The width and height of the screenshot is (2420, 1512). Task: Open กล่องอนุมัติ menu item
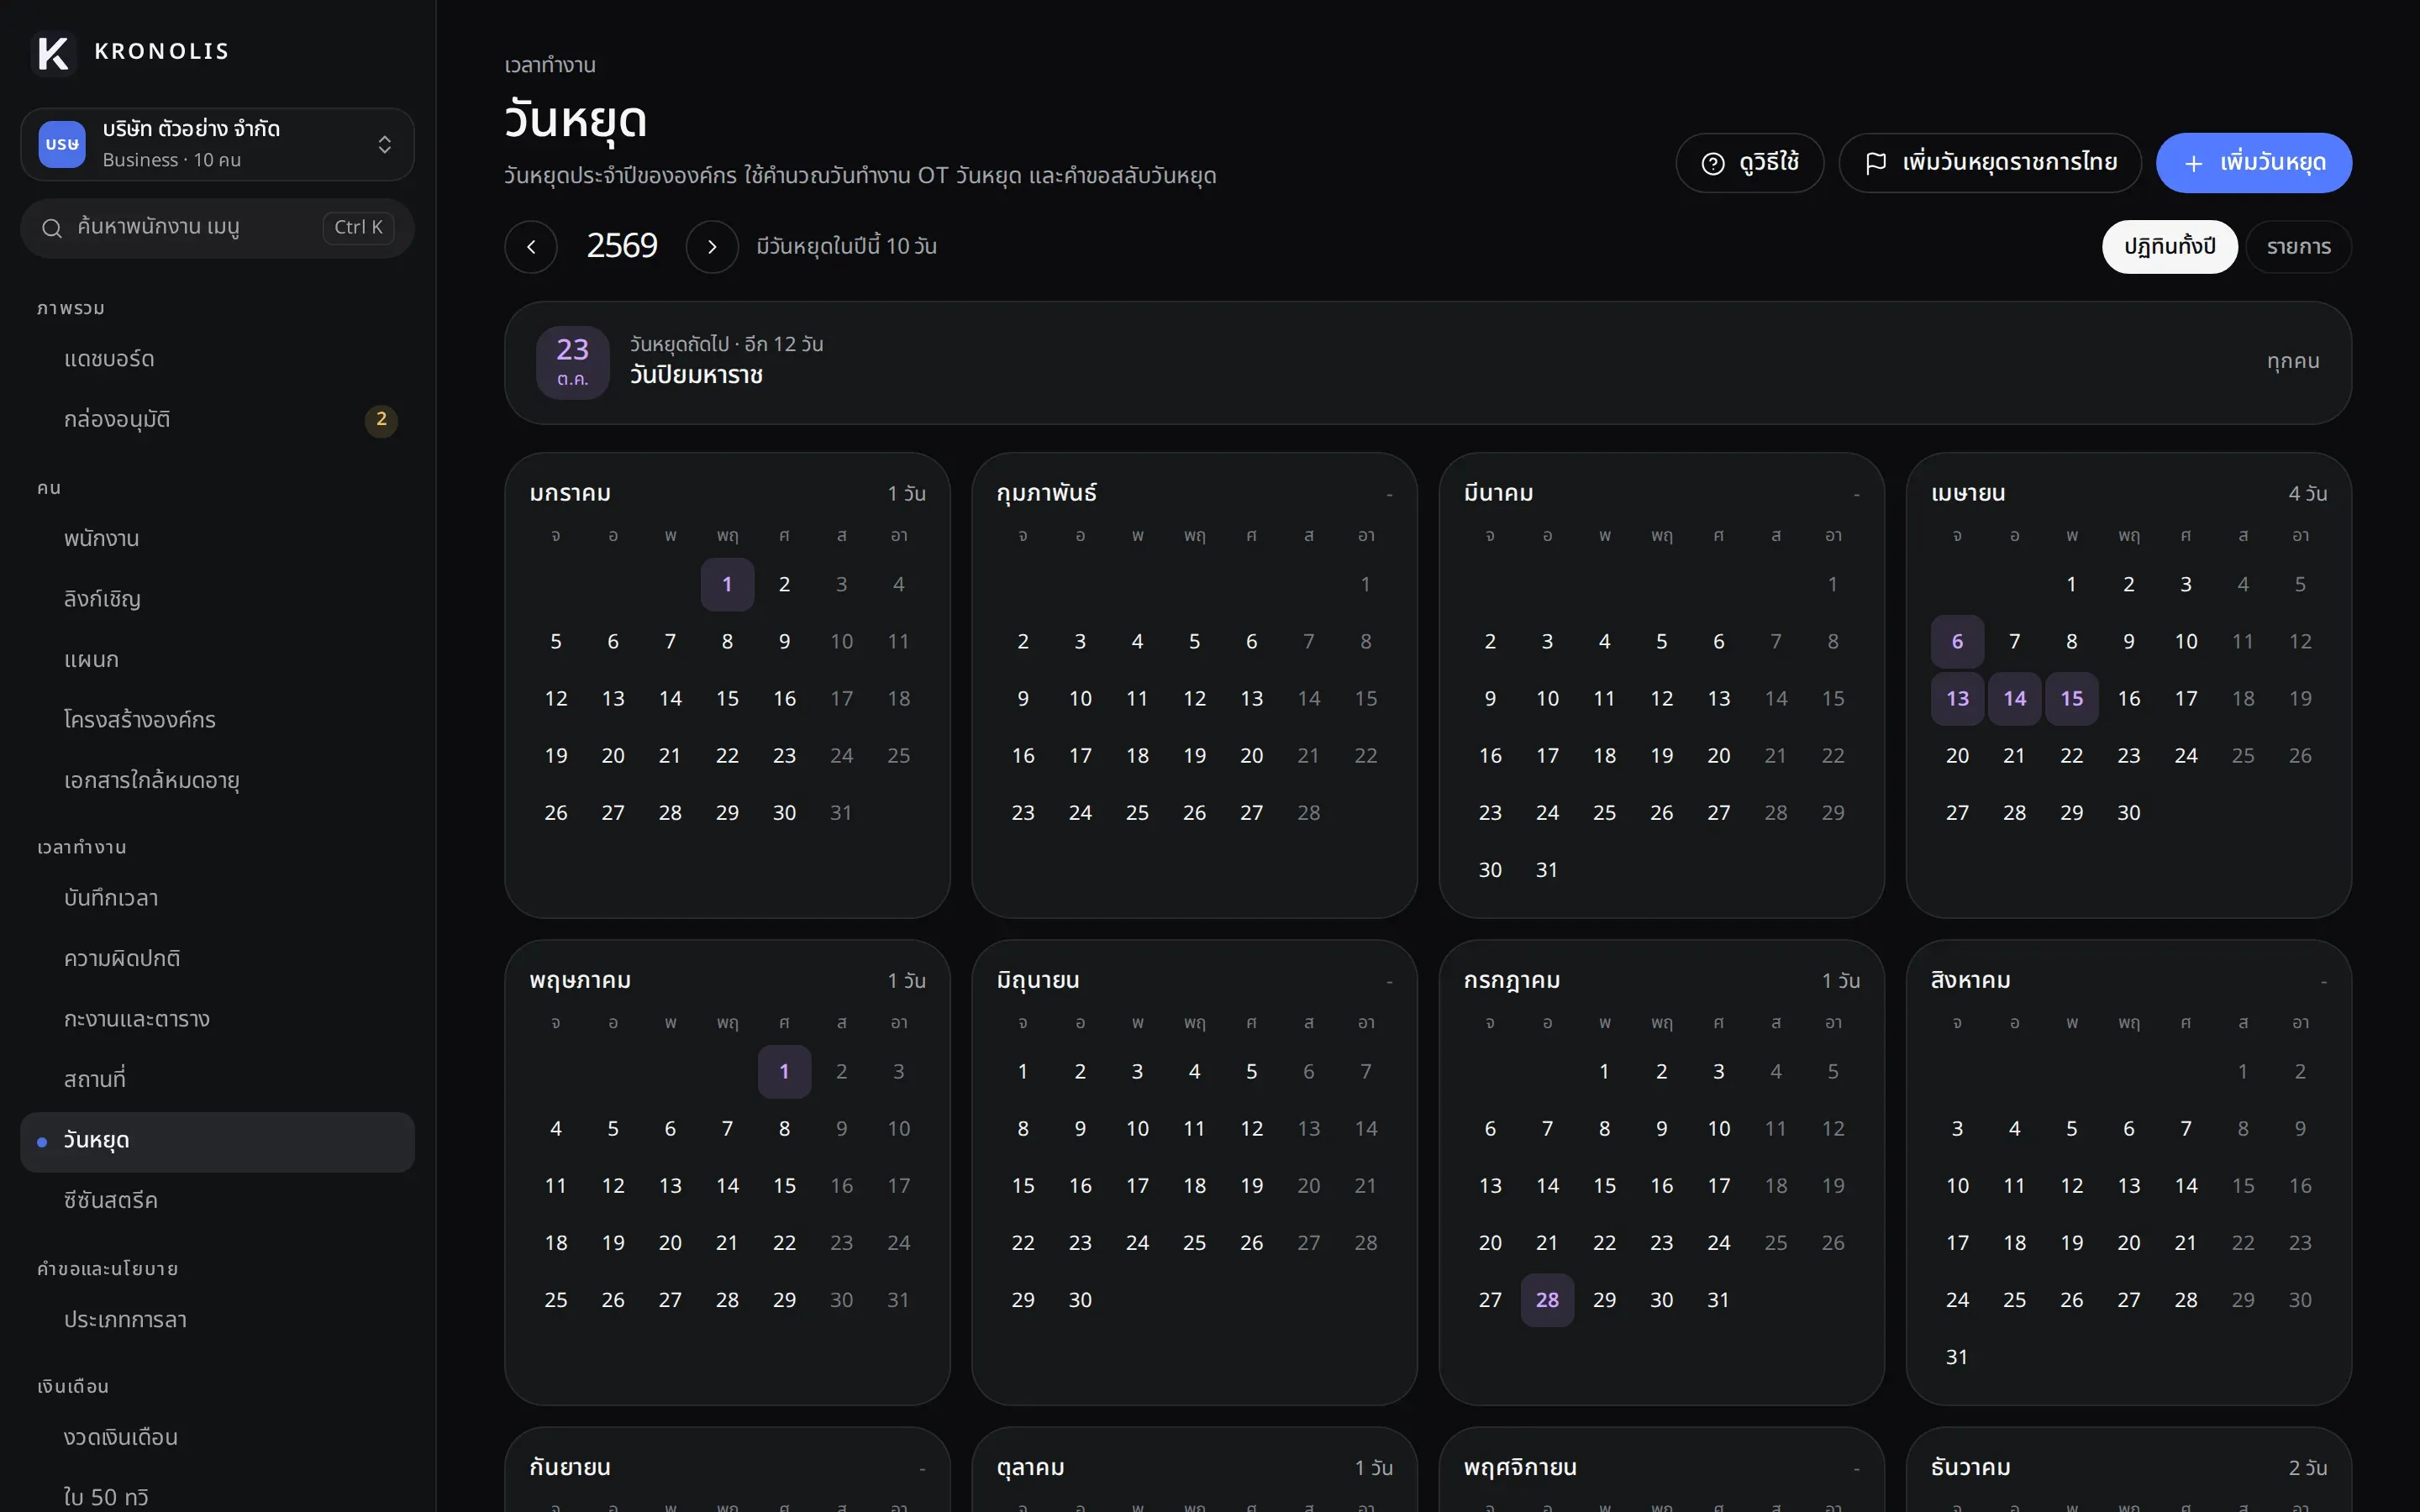click(x=217, y=420)
